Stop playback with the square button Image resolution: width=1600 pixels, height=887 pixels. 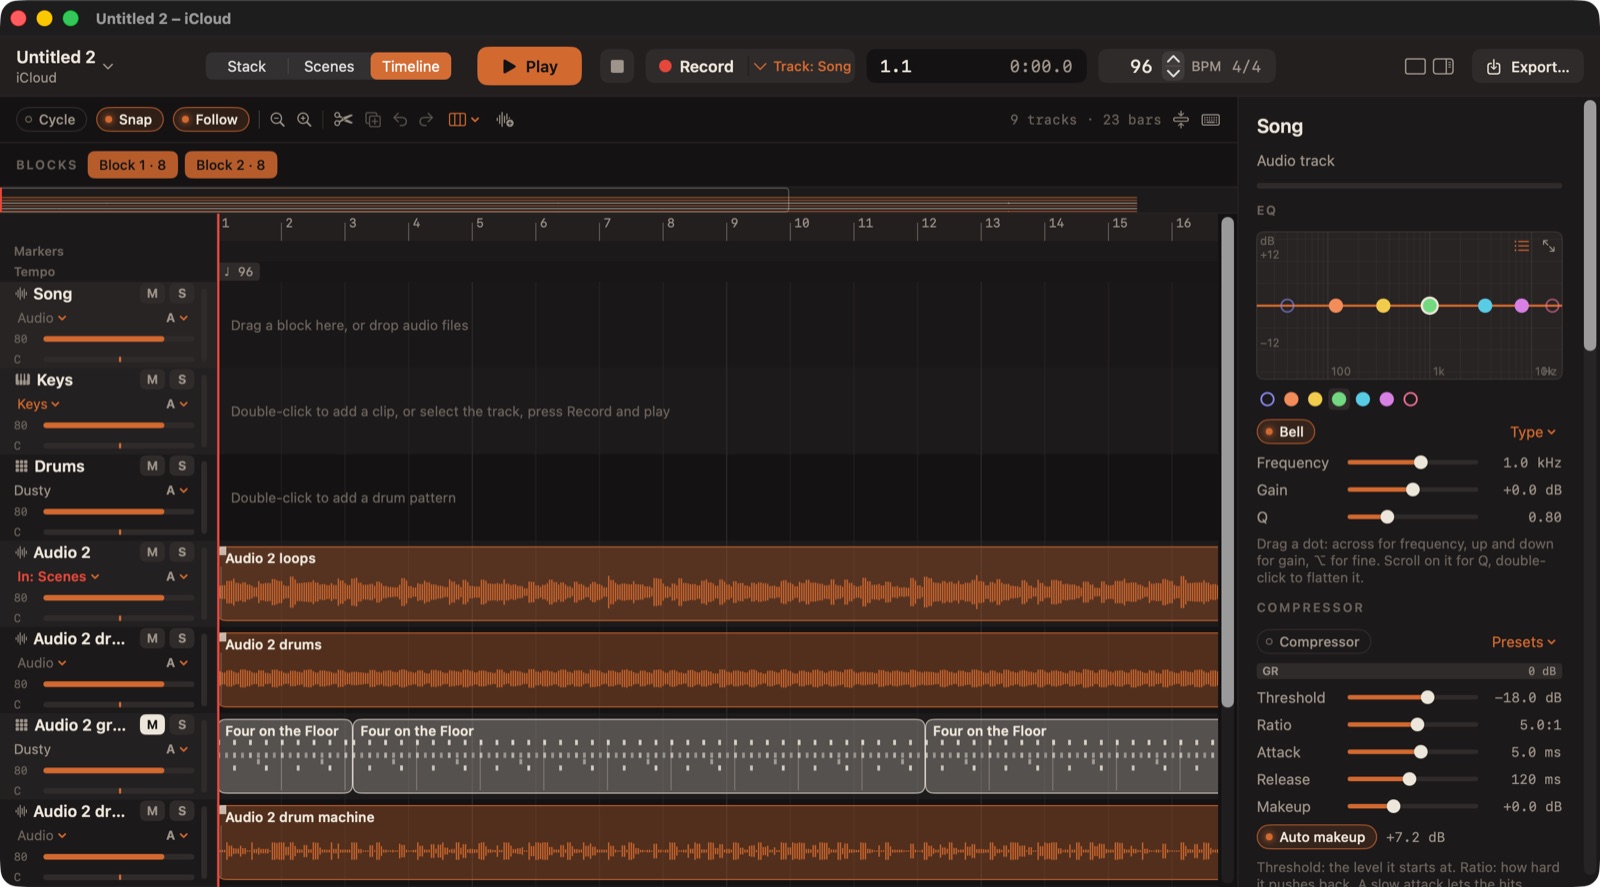(617, 66)
